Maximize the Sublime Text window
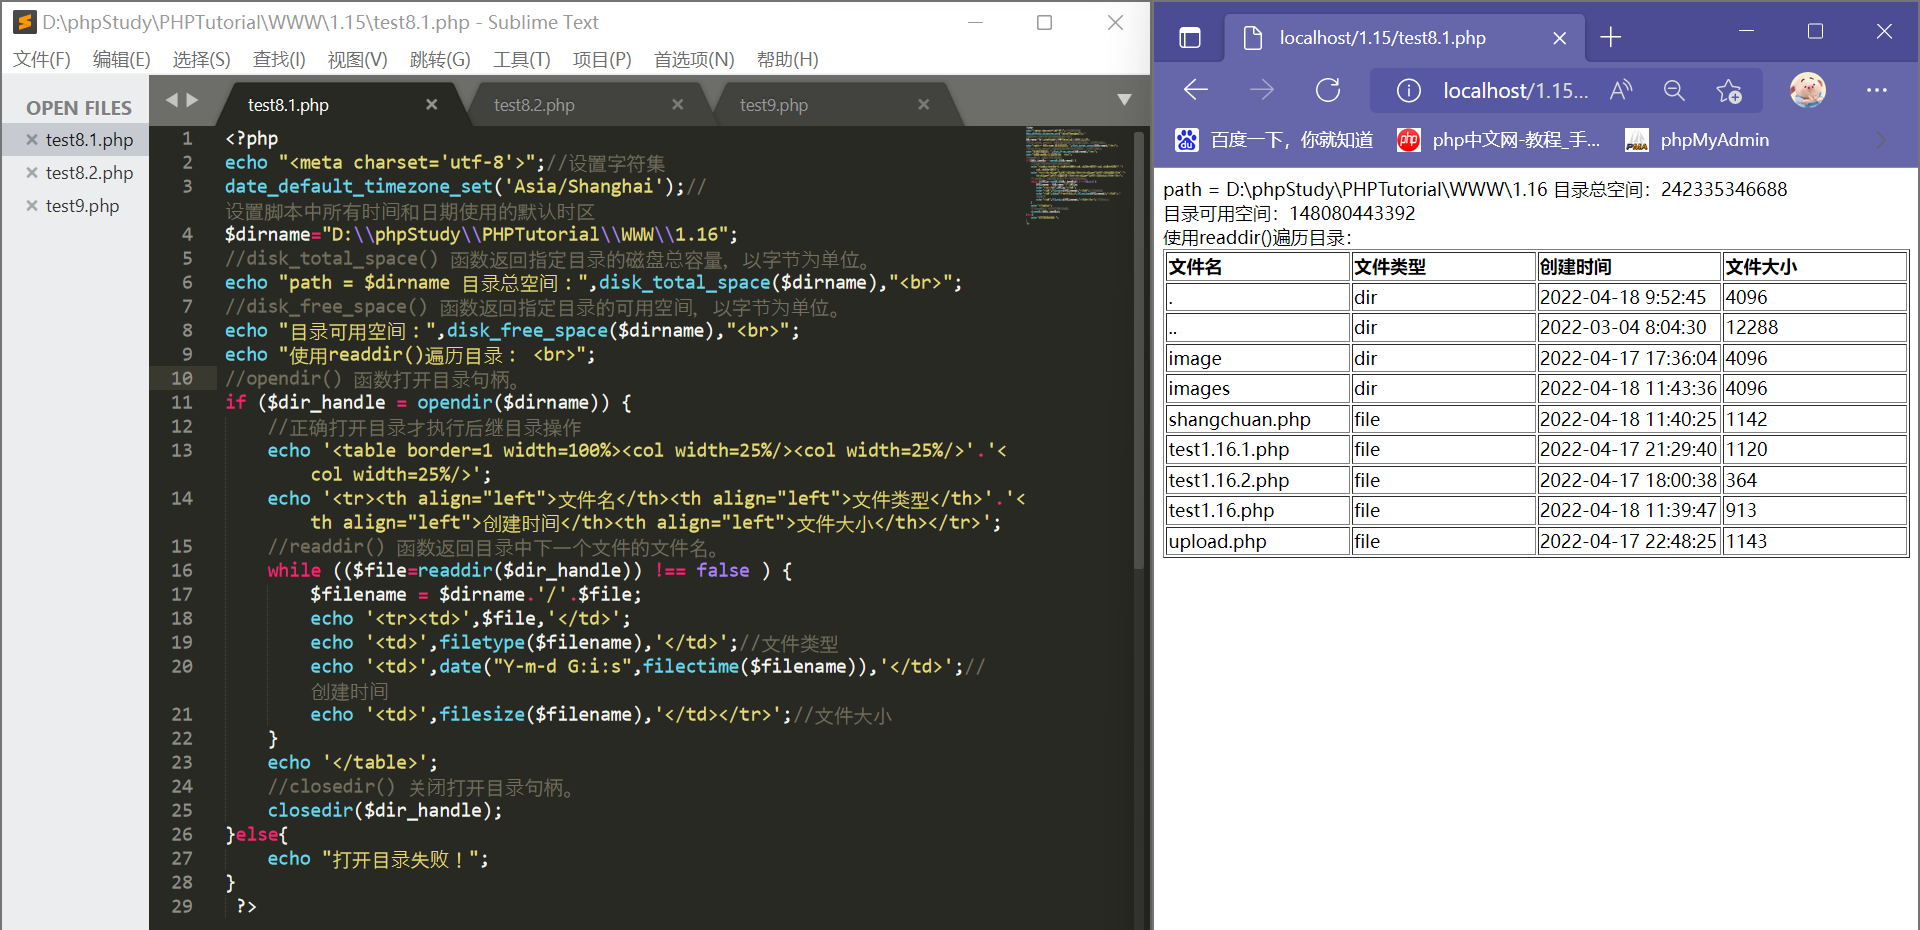 click(1044, 22)
